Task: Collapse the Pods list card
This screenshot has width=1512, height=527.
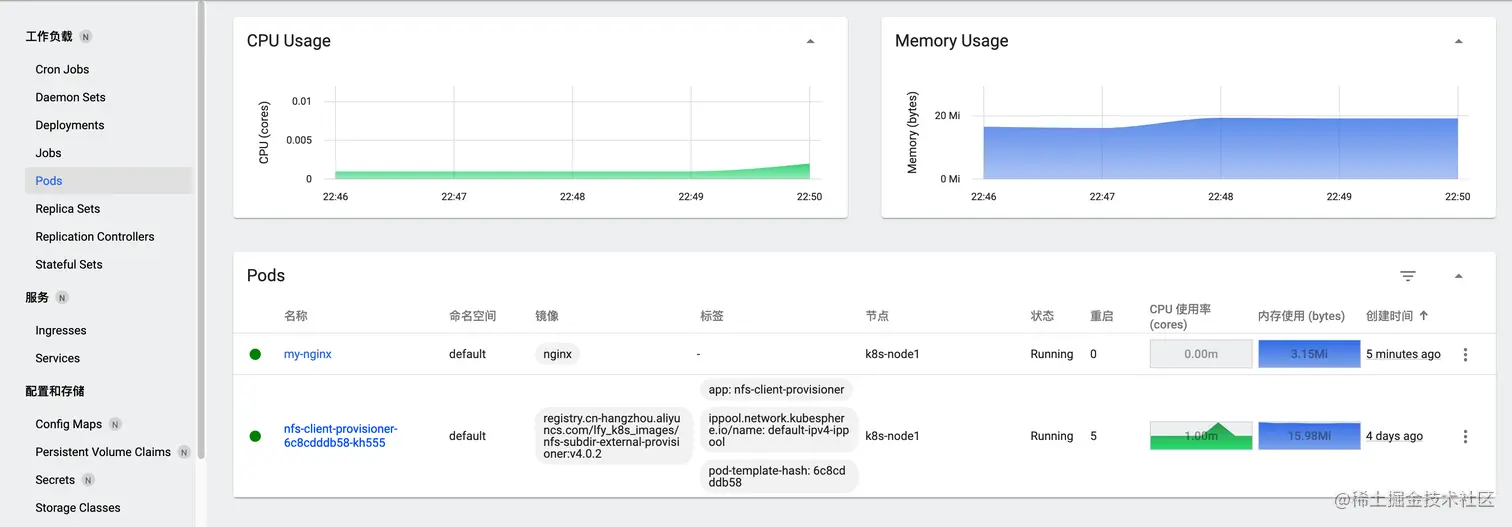Action: tap(1458, 276)
